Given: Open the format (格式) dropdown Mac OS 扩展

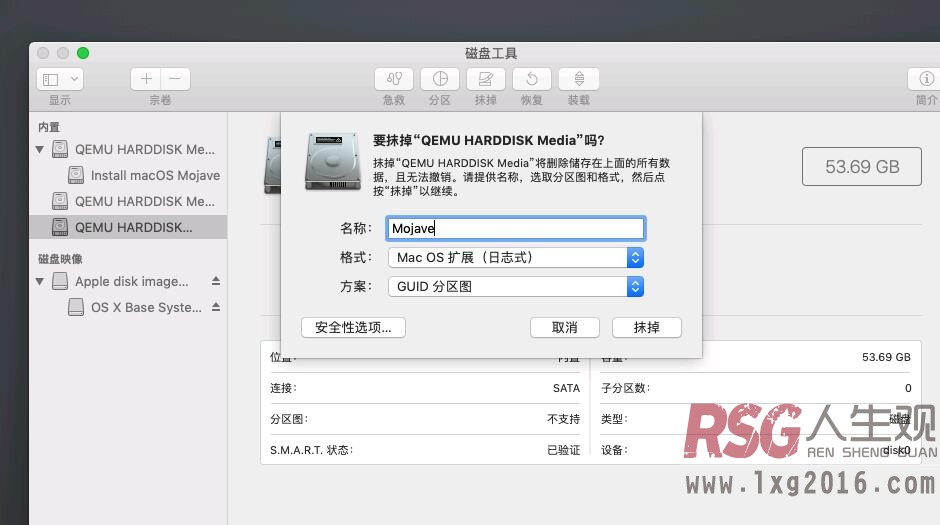Looking at the screenshot, I should click(x=516, y=258).
